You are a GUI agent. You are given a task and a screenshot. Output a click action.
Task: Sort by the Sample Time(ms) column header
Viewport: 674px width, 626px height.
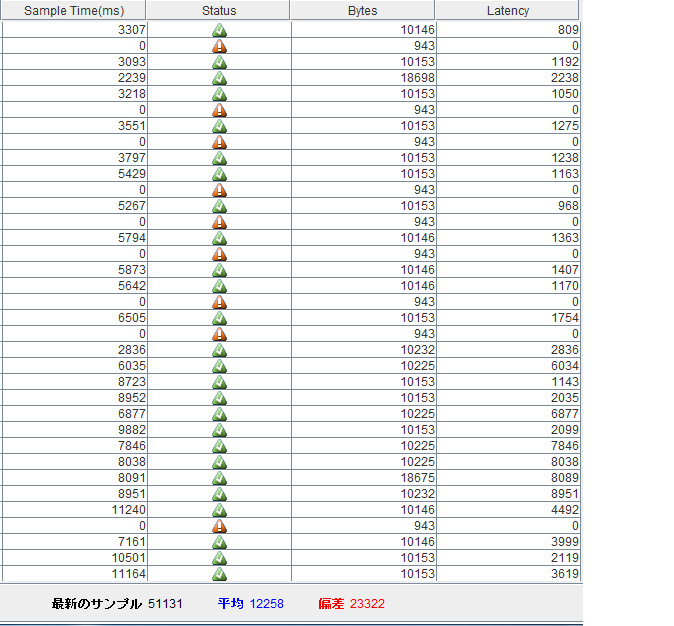[72, 11]
